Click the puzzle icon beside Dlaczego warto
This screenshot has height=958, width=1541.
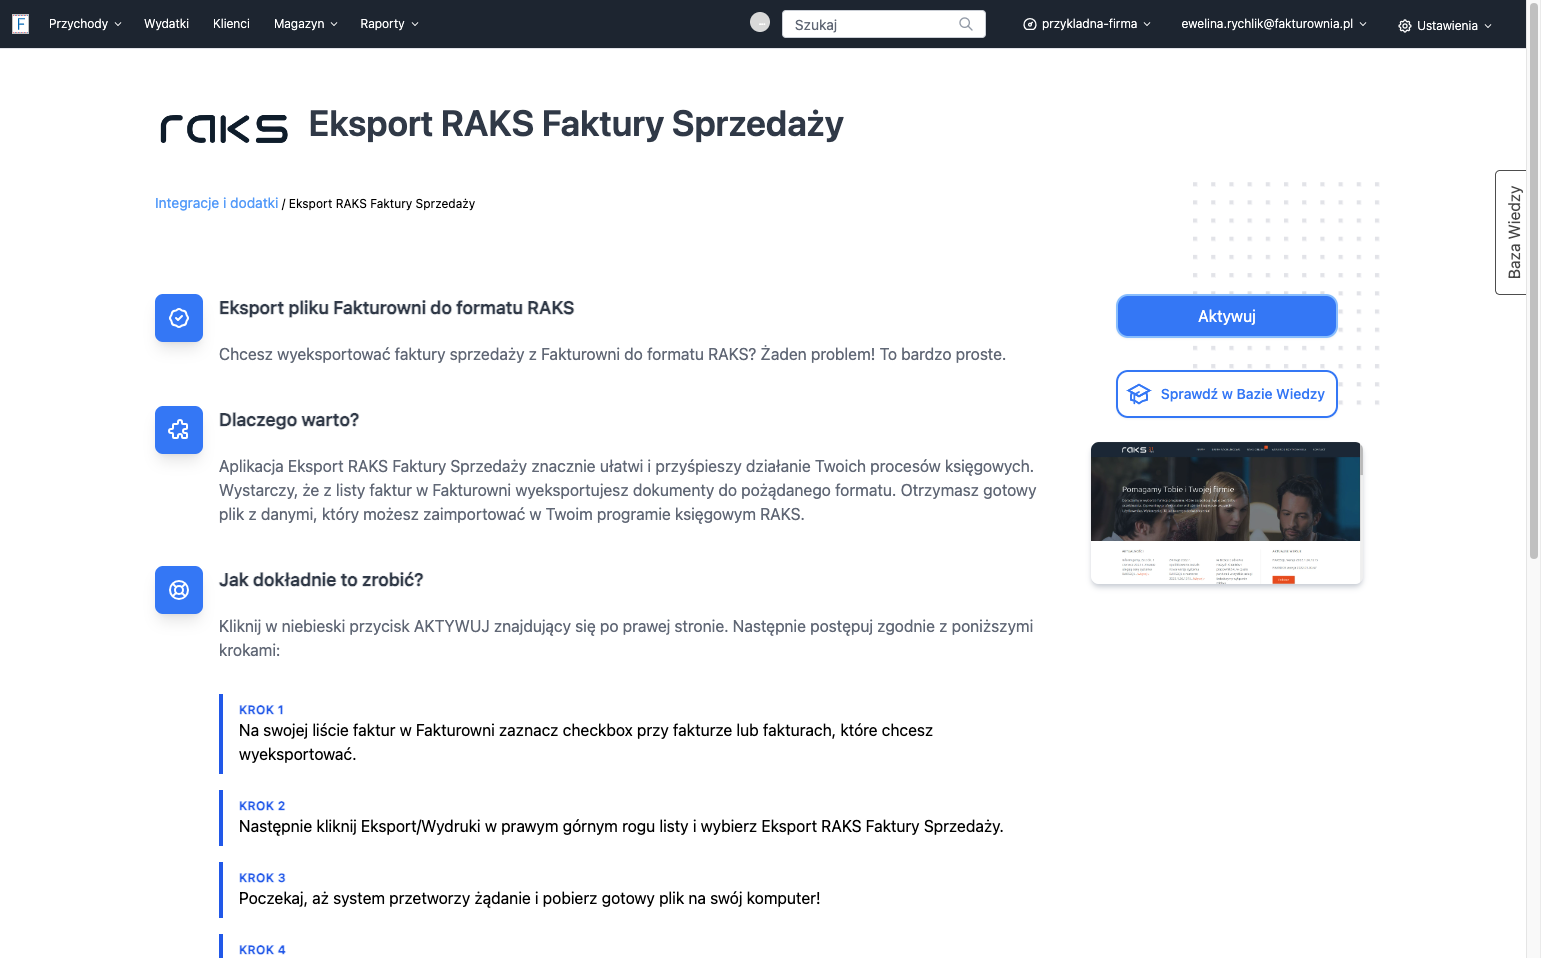tap(179, 430)
